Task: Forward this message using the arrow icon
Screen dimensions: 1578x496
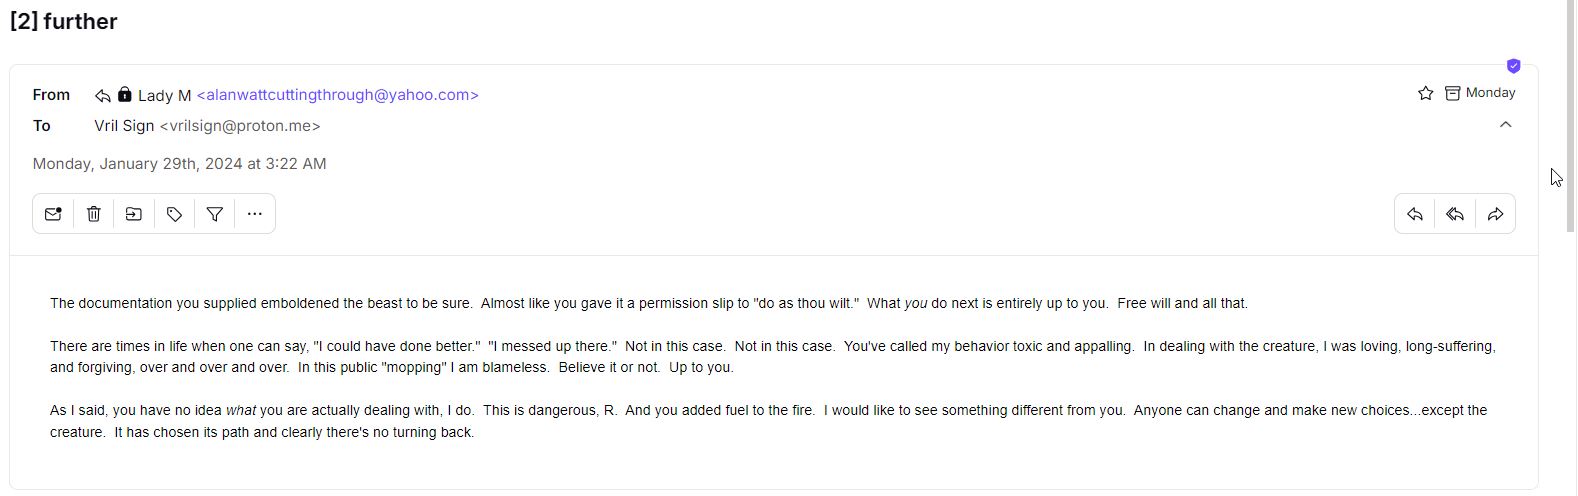Action: point(1495,214)
